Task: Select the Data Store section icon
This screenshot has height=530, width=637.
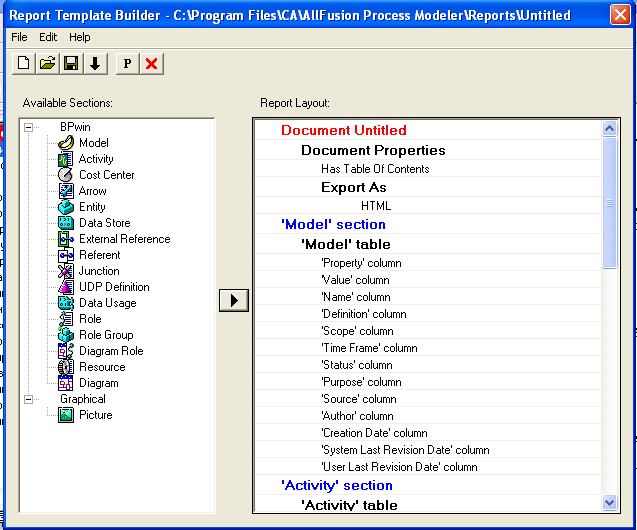Action: click(66, 223)
